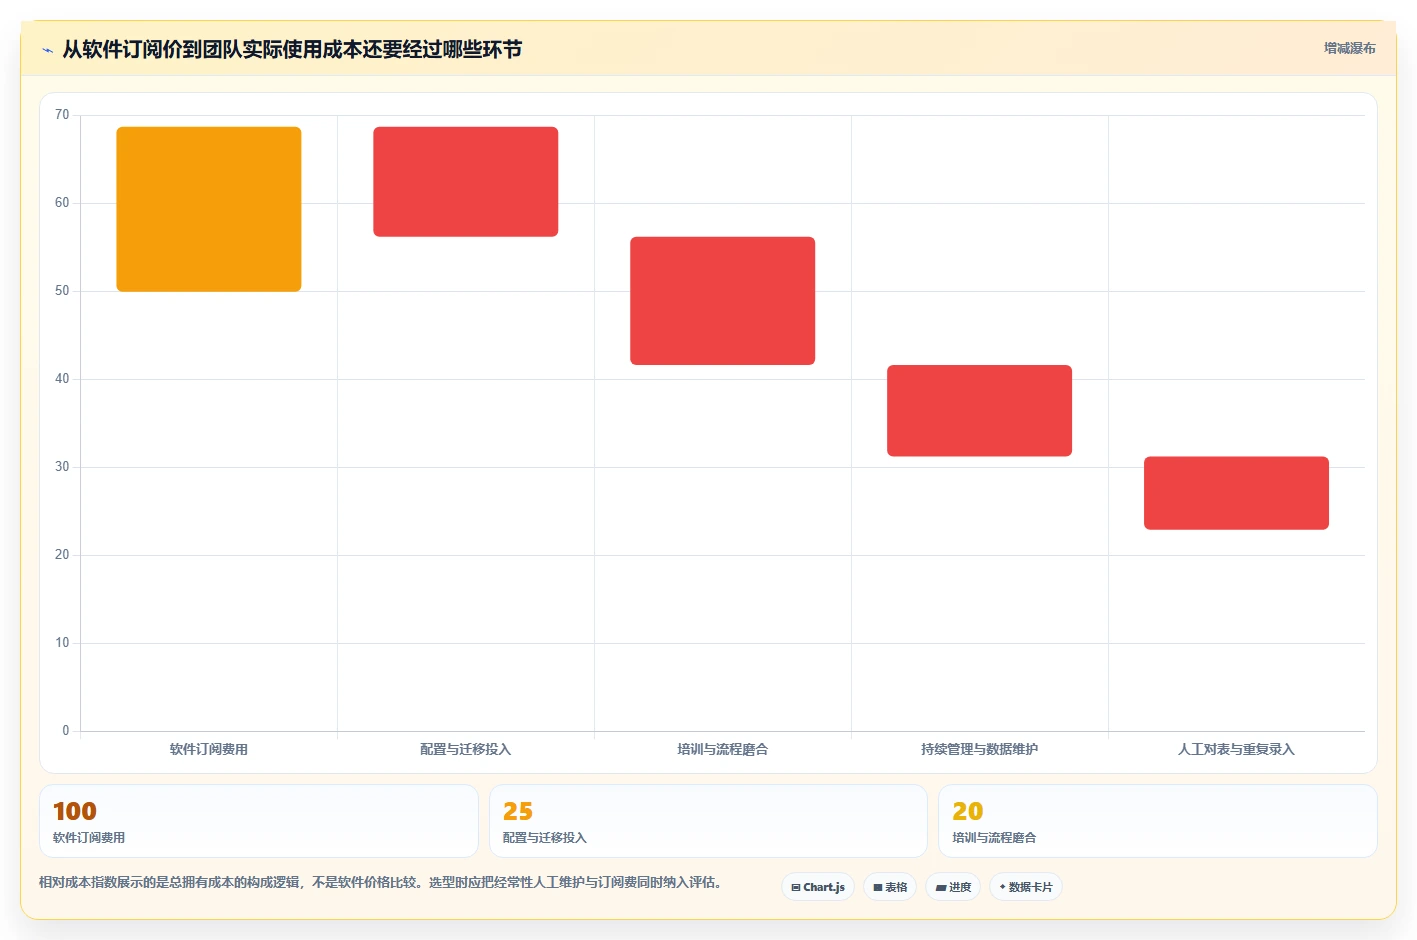Click the x-axis label 软件订阅费用

click(209, 749)
